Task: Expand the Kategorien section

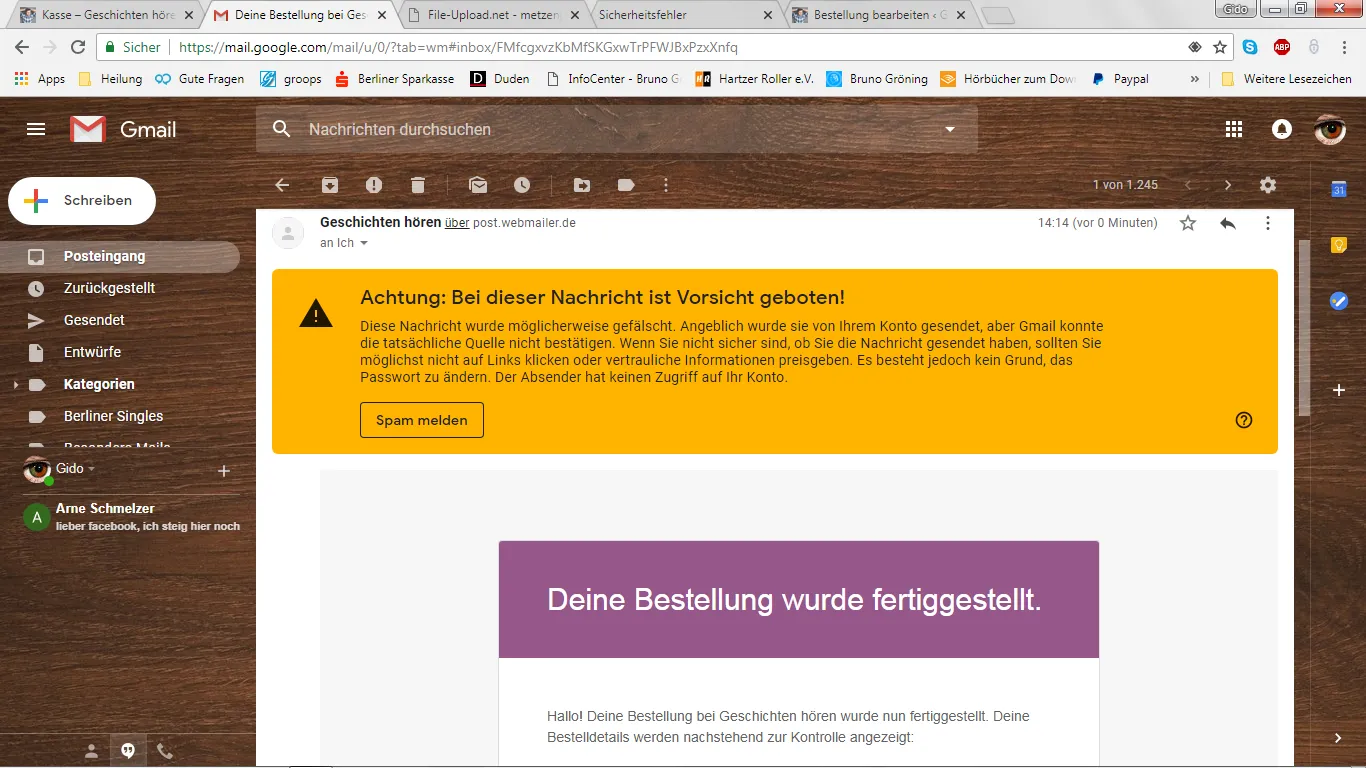Action: pyautogui.click(x=15, y=384)
